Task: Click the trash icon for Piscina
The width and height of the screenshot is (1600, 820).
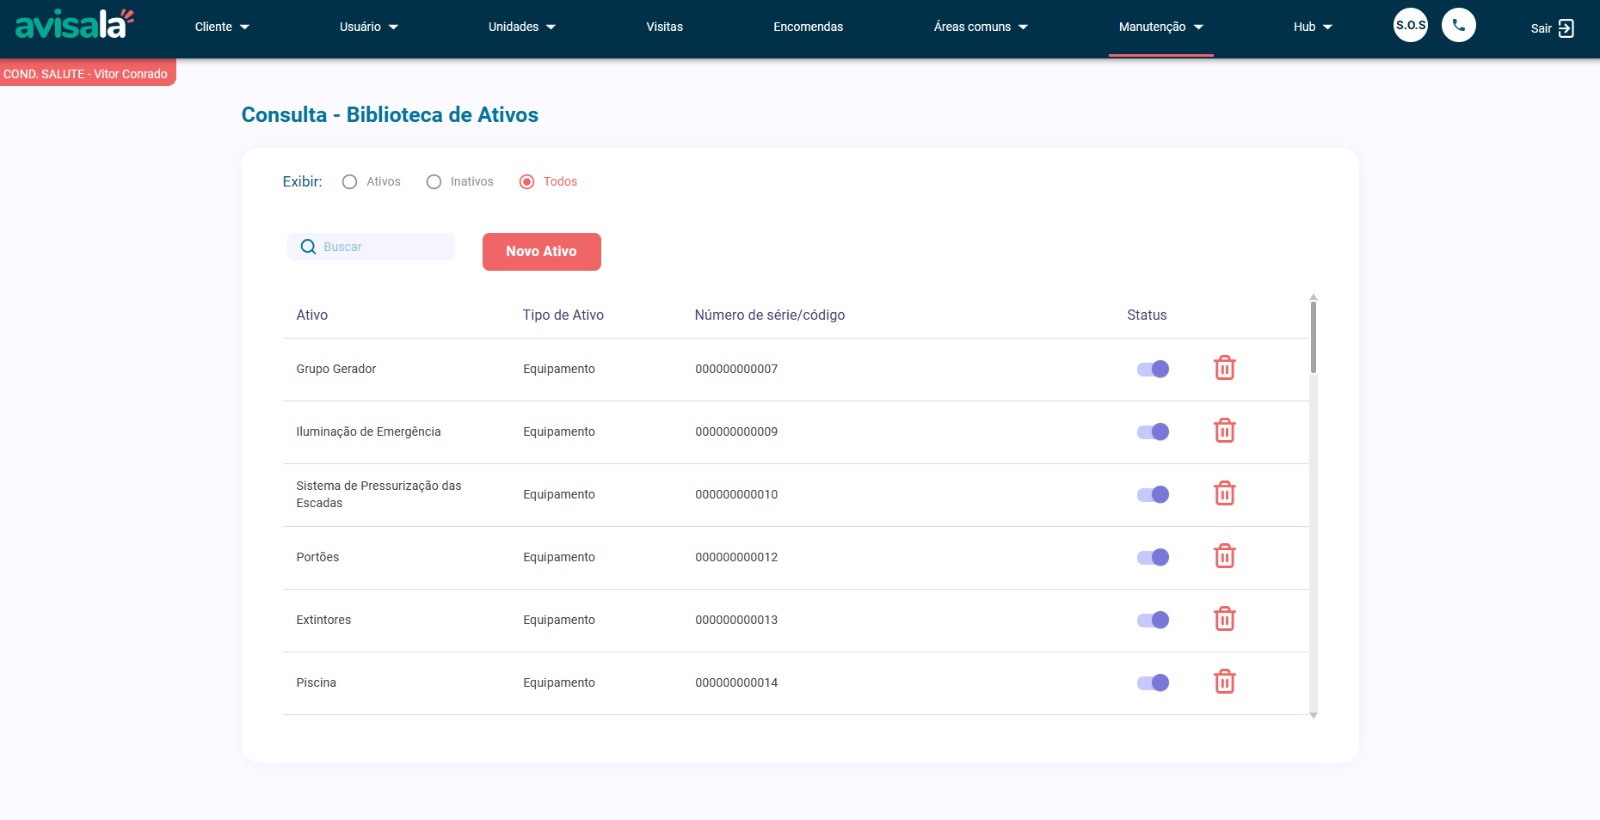Action: point(1224,682)
